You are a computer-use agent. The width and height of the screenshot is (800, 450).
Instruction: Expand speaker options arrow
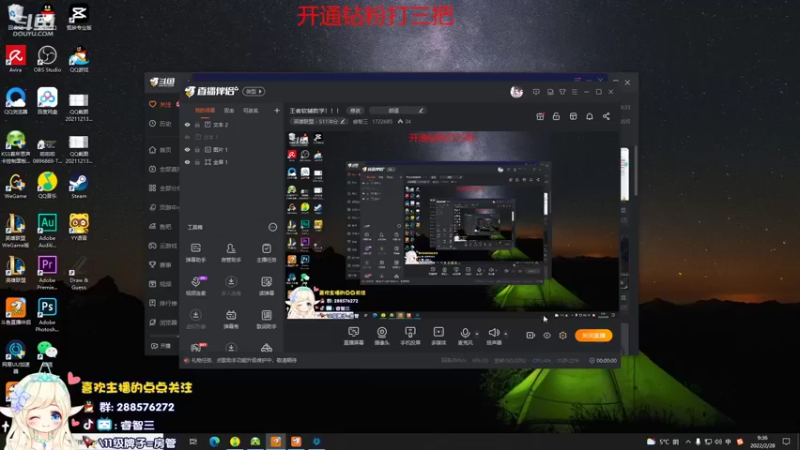[506, 334]
